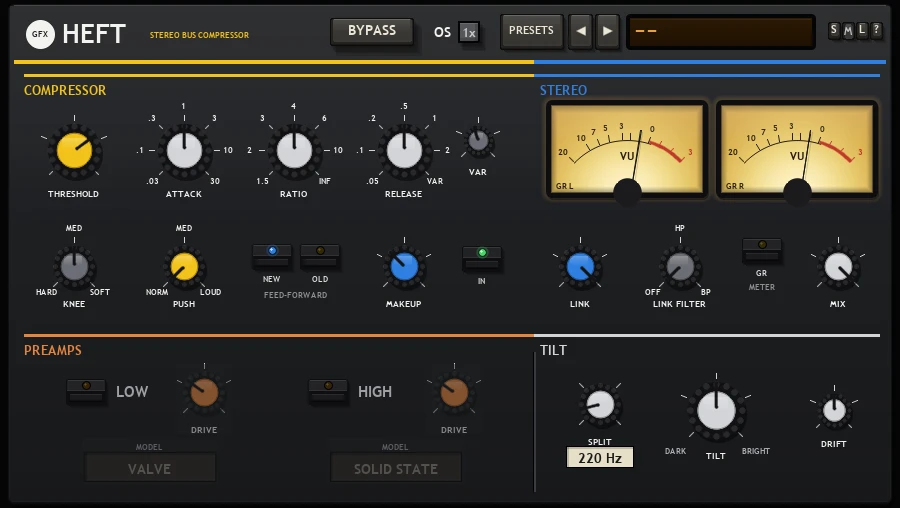Toggle the LOW preamp switch

[86, 391]
